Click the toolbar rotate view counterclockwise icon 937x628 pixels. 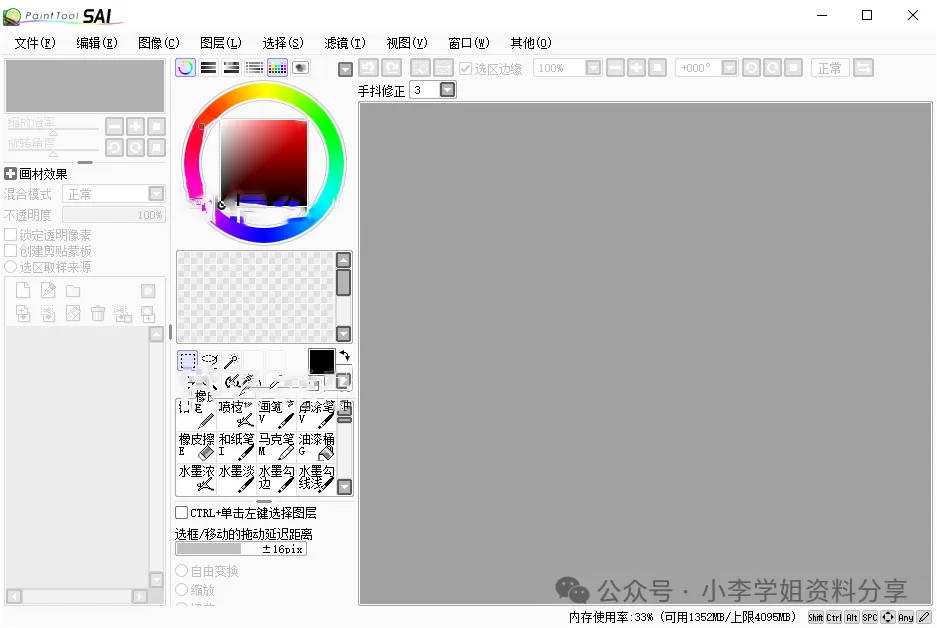coord(751,68)
